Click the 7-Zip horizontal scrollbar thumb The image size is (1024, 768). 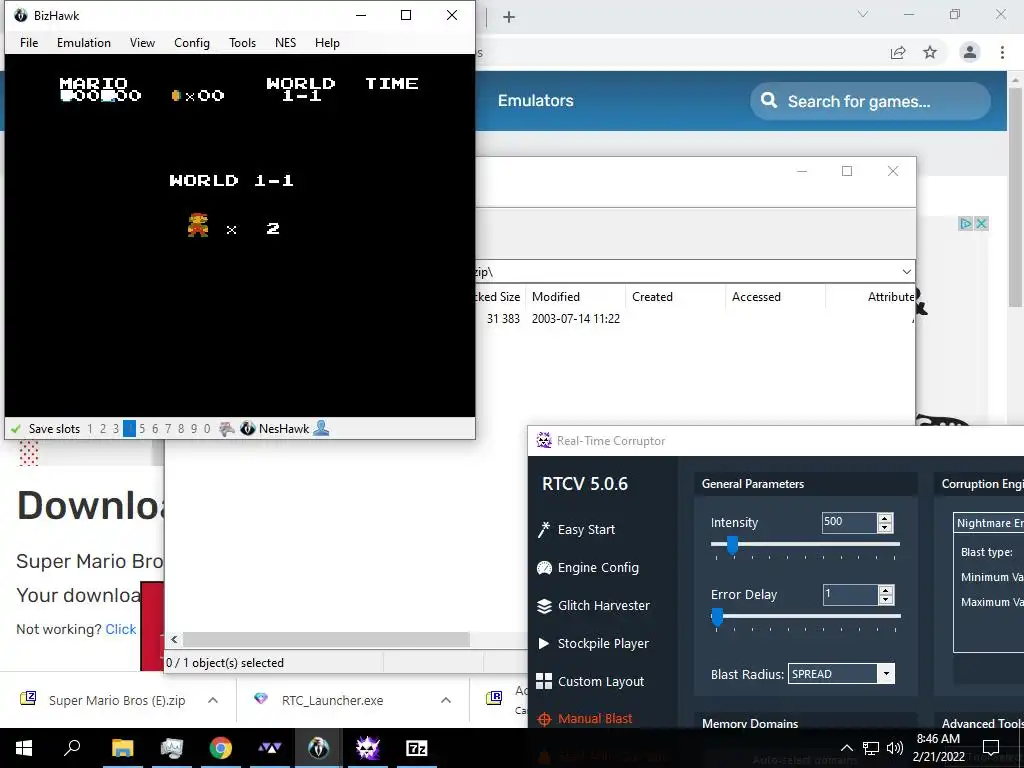[326, 639]
